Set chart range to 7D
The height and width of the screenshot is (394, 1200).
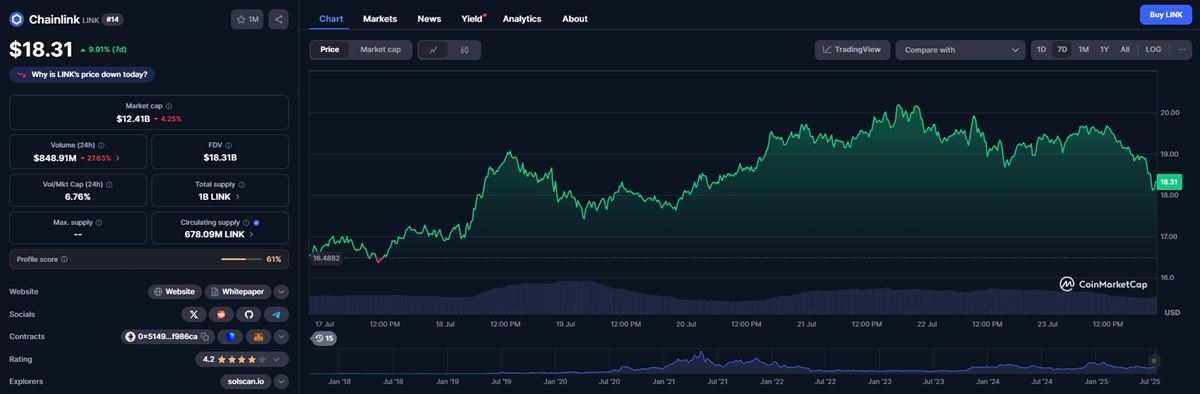[x=1062, y=49]
